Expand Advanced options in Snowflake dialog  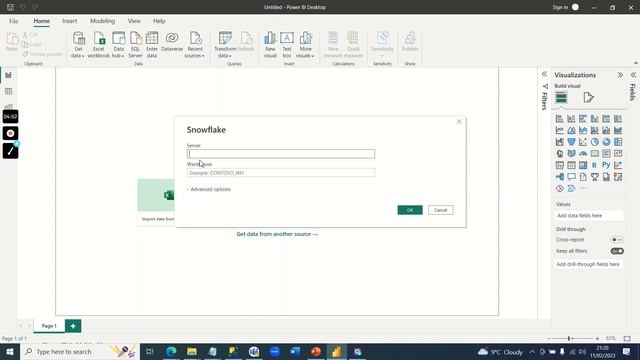tap(209, 189)
